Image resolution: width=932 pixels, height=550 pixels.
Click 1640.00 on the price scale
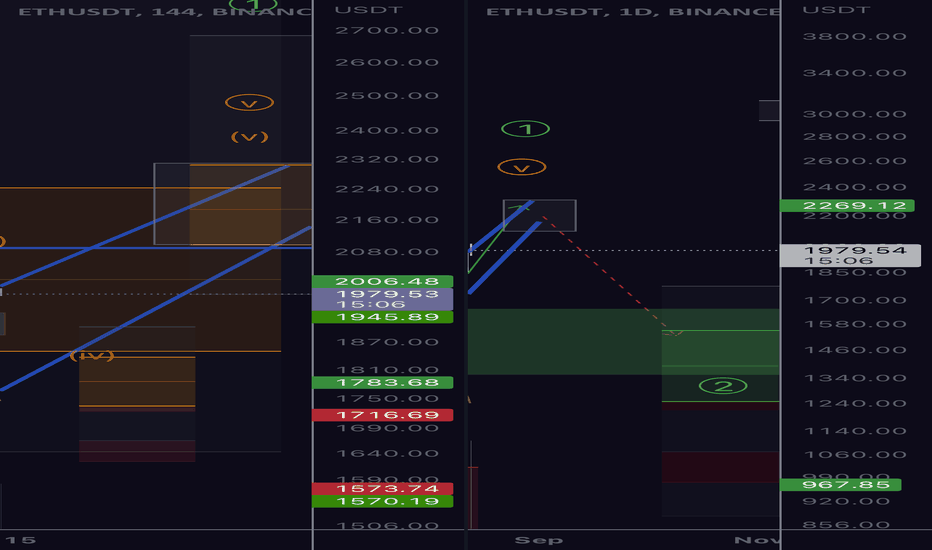click(387, 454)
